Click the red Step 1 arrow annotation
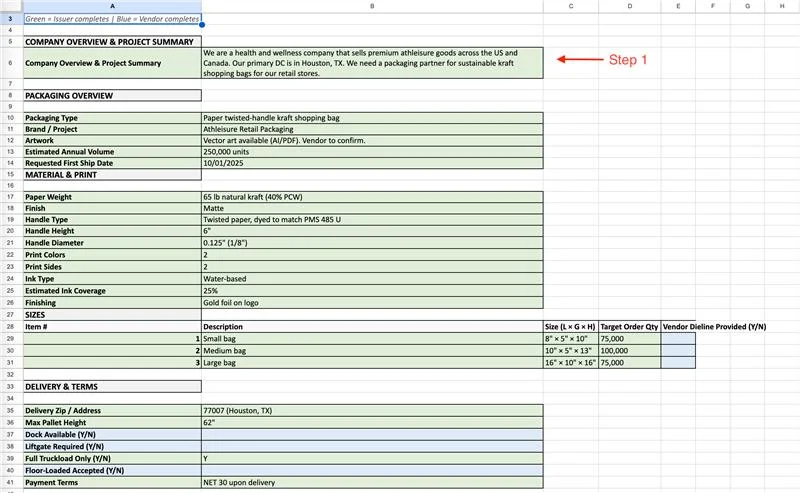Image resolution: width=800 pixels, height=493 pixels. coord(578,60)
